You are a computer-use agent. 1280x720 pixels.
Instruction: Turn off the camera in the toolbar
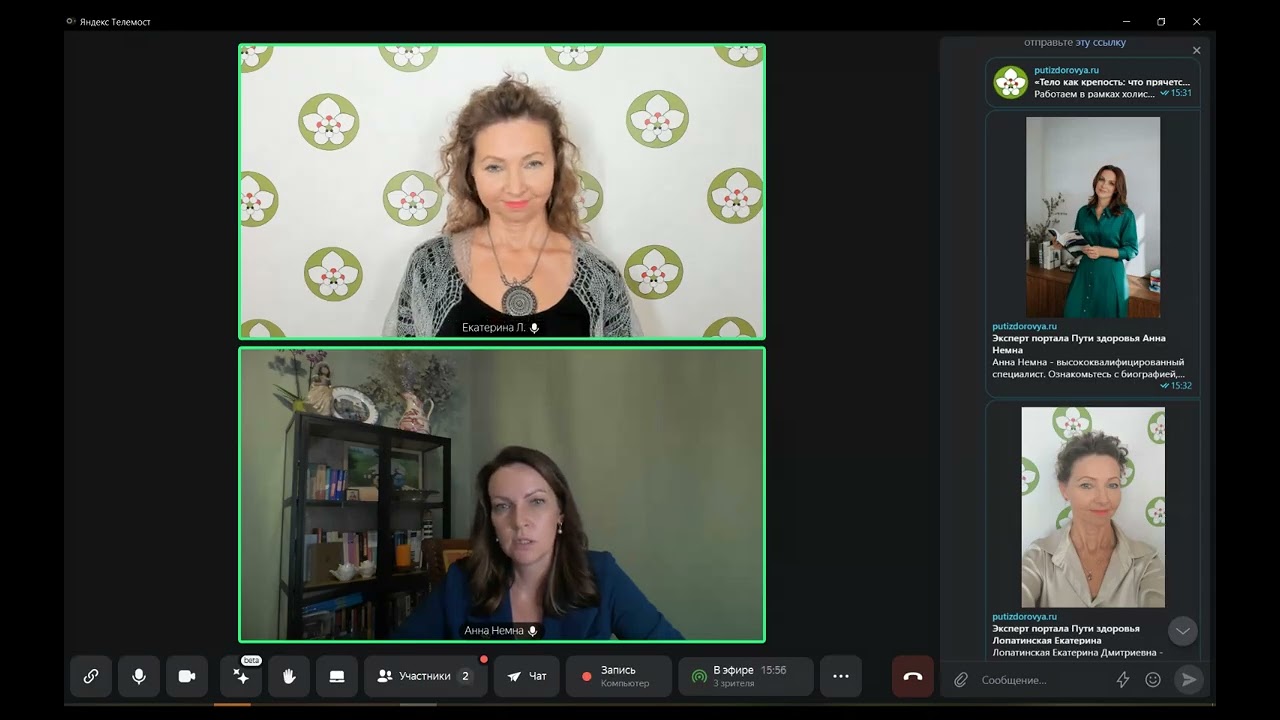187,676
